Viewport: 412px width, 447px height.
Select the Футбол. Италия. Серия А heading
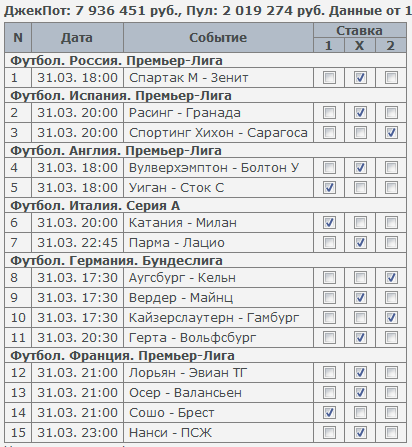coord(95,206)
